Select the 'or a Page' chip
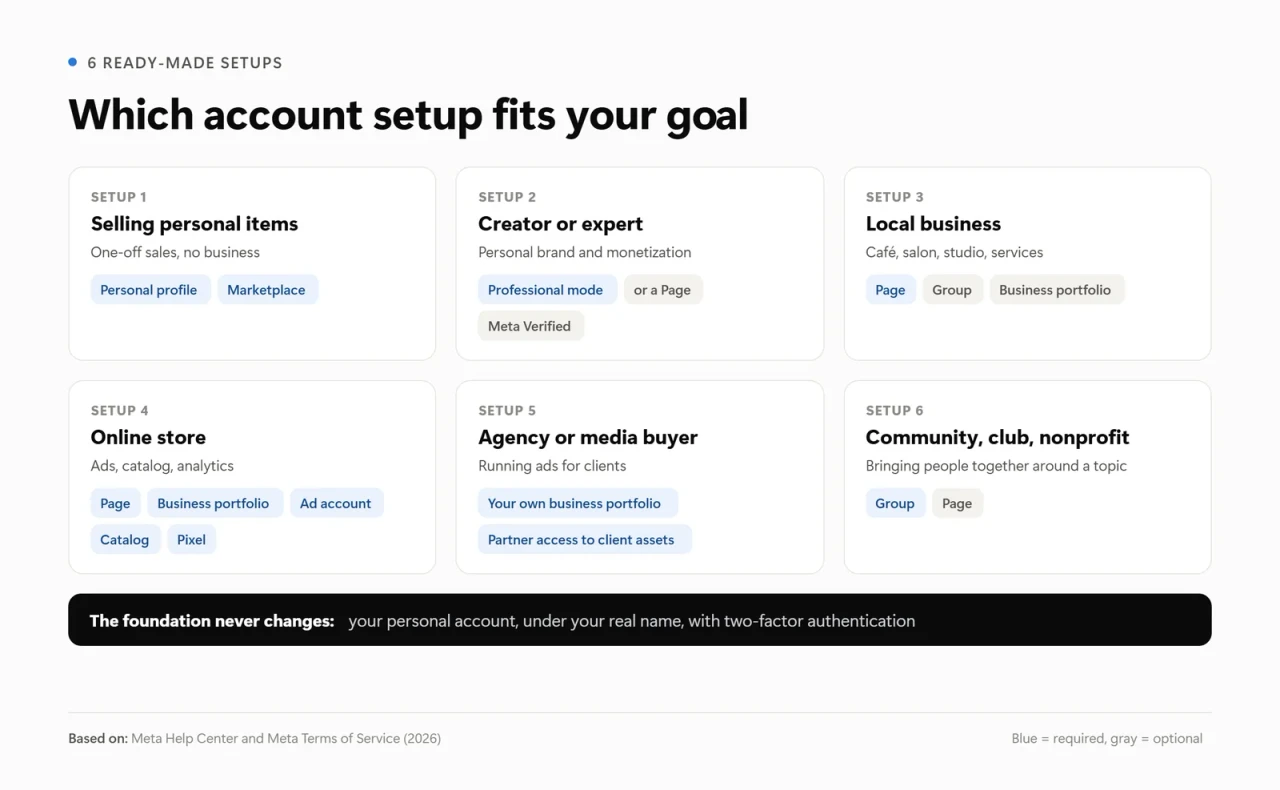Image resolution: width=1280 pixels, height=790 pixels. click(x=663, y=290)
